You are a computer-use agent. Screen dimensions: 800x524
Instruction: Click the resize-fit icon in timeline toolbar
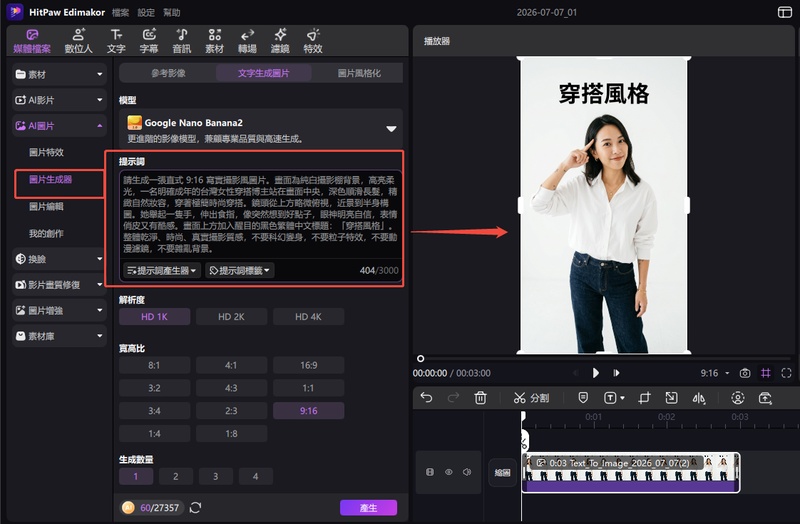(671, 398)
